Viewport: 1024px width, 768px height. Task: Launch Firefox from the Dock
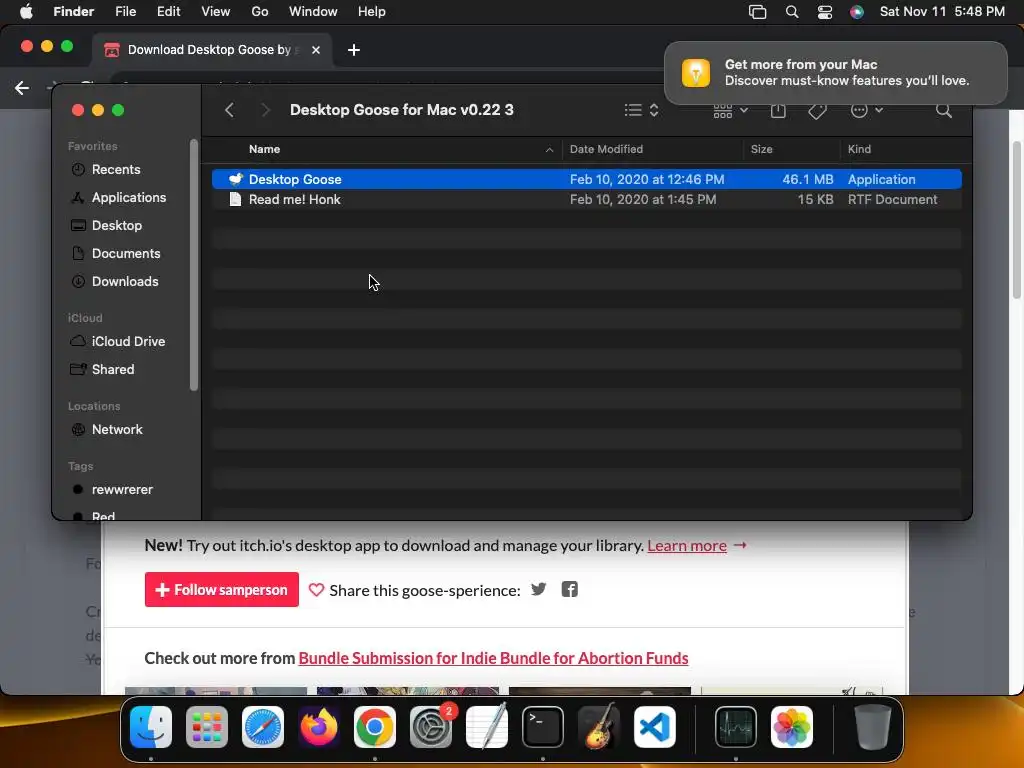coord(319,727)
